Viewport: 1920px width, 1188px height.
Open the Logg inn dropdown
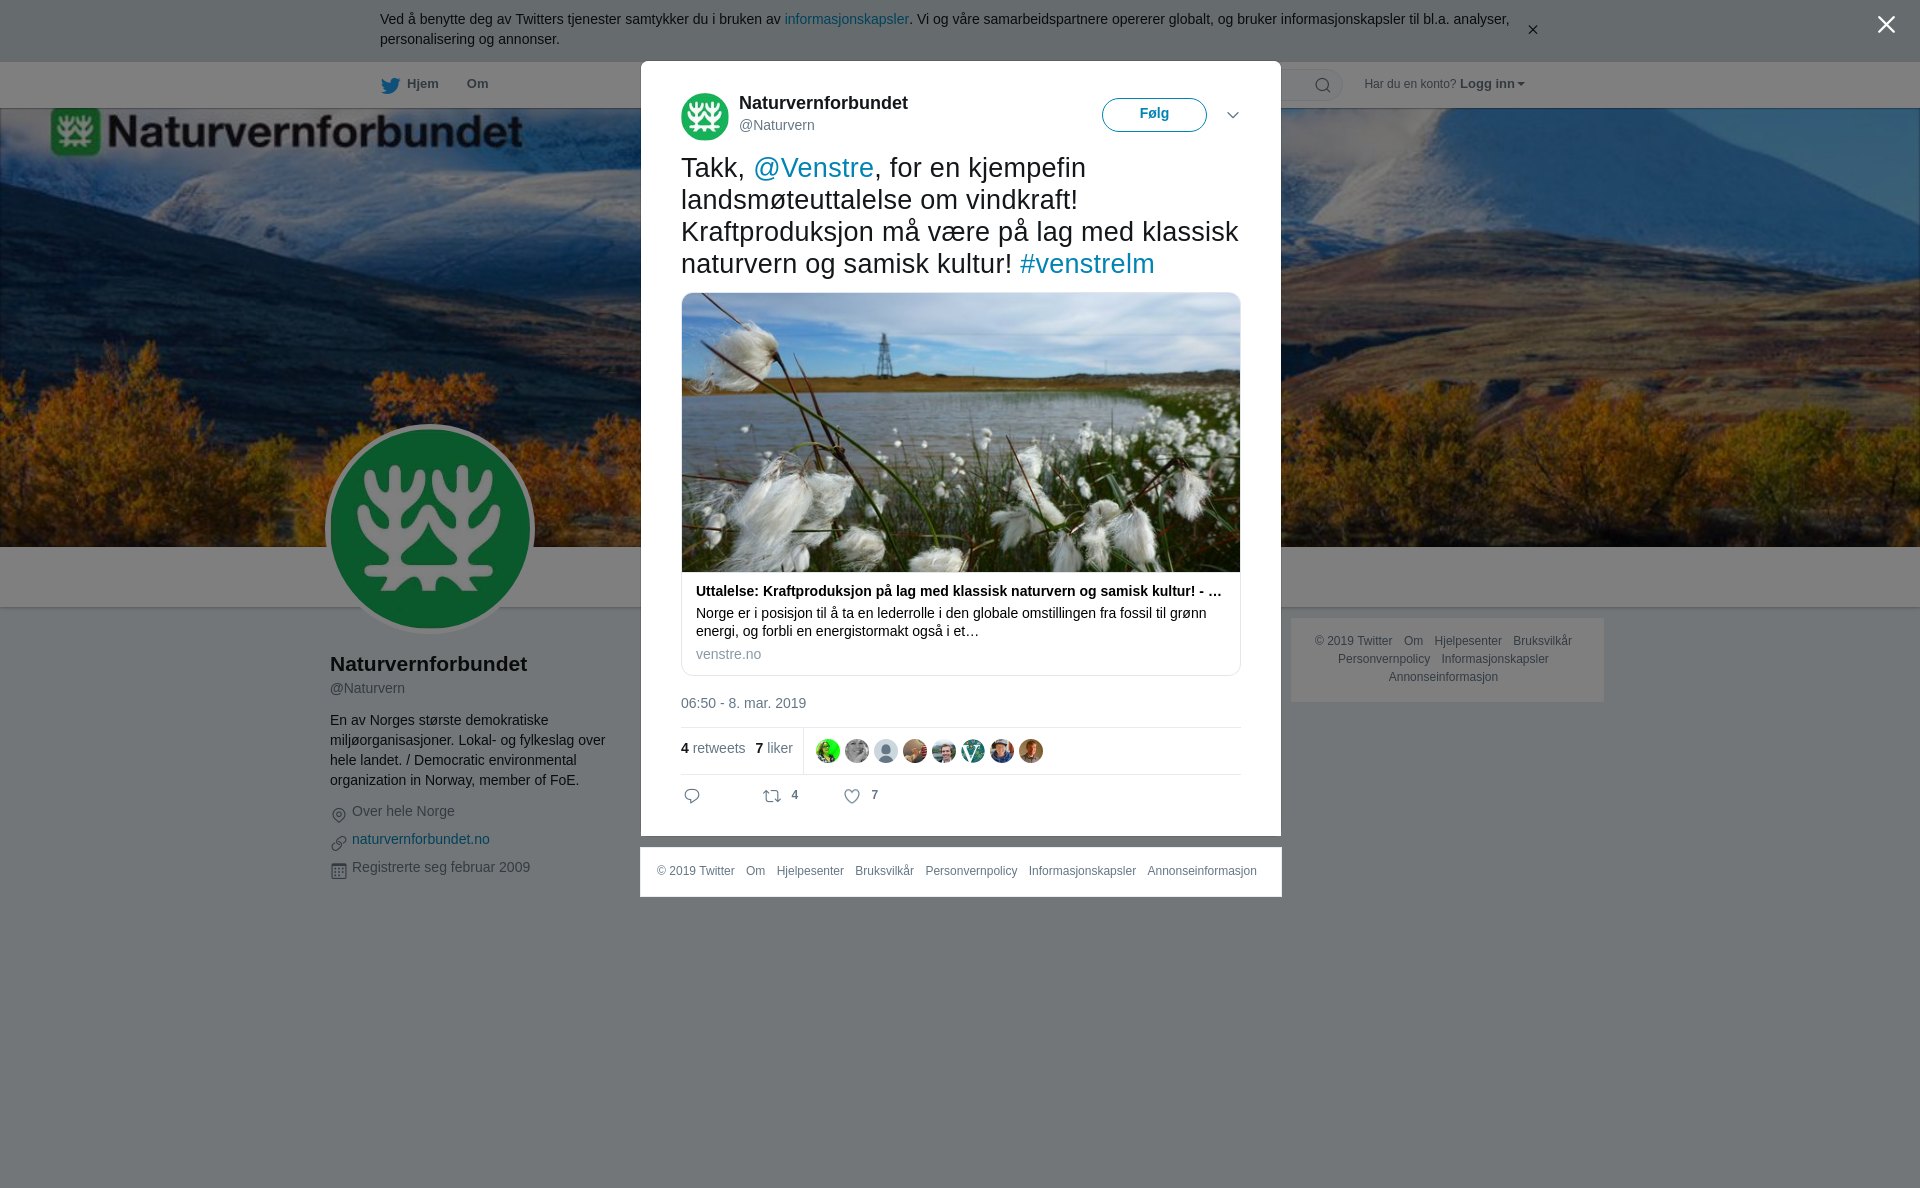coord(1492,84)
